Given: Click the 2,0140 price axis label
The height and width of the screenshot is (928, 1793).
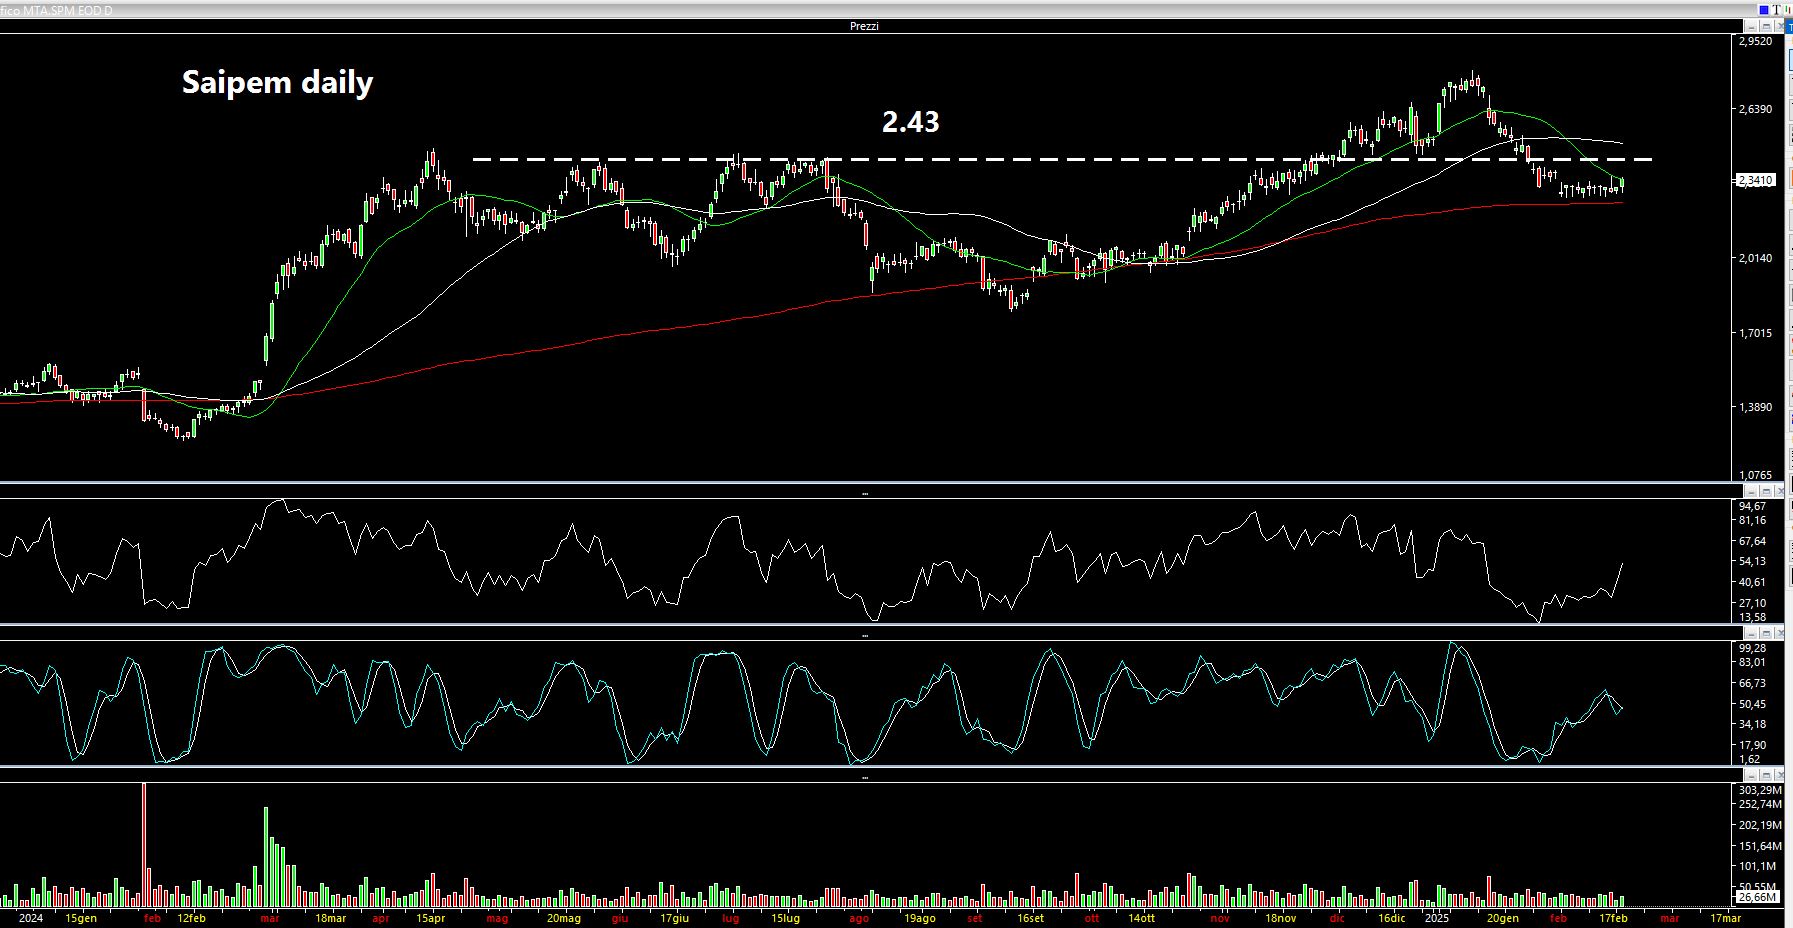Looking at the screenshot, I should tap(1756, 258).
